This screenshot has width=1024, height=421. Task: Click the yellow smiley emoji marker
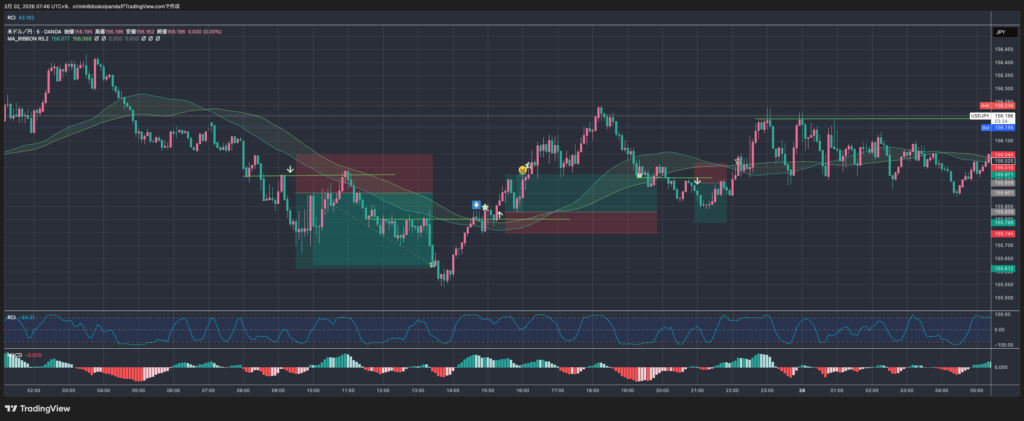coord(522,170)
